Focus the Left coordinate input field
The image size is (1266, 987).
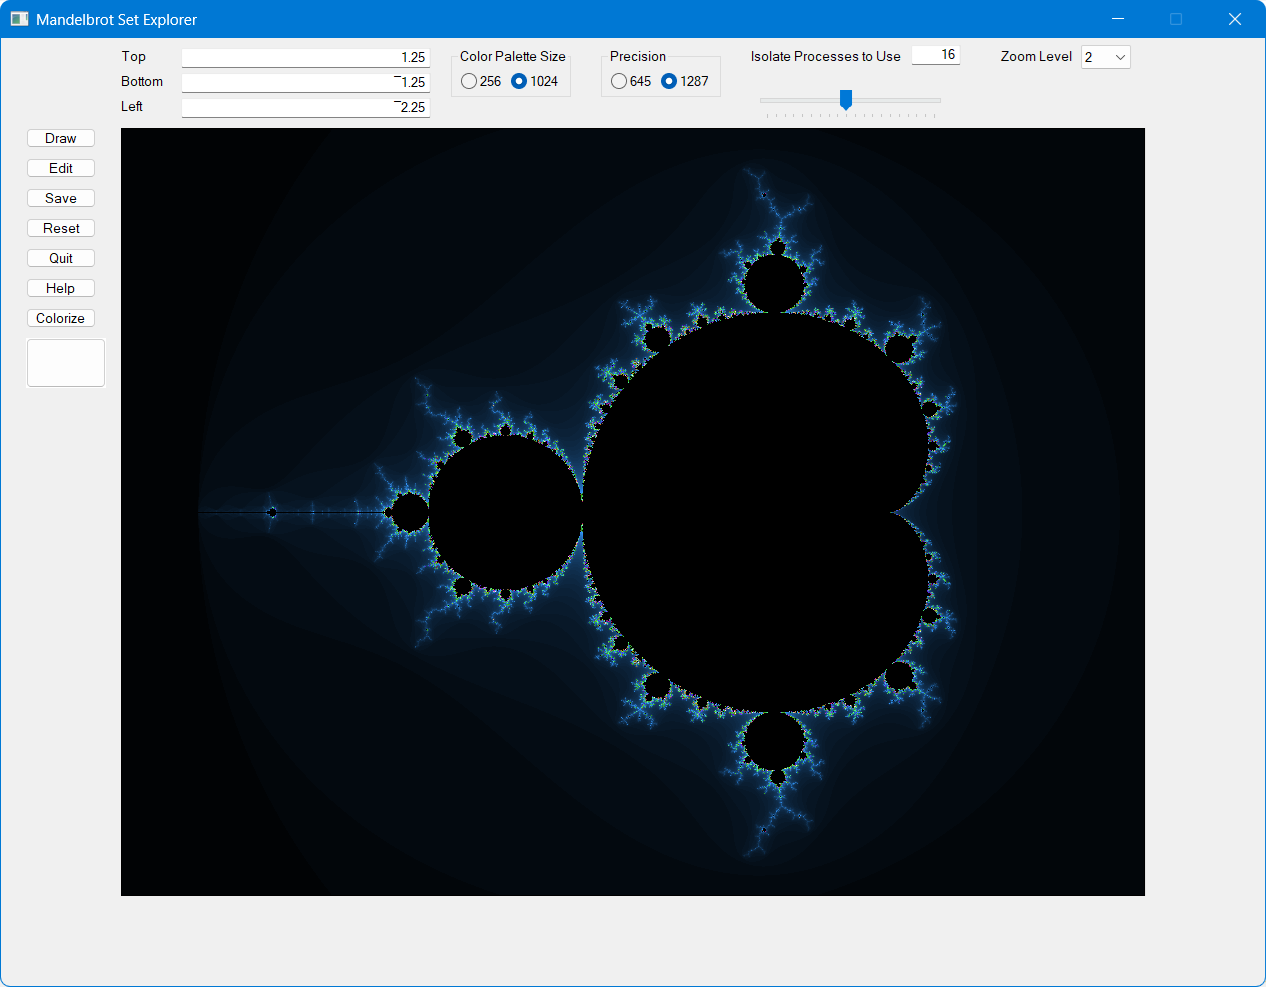pos(306,107)
